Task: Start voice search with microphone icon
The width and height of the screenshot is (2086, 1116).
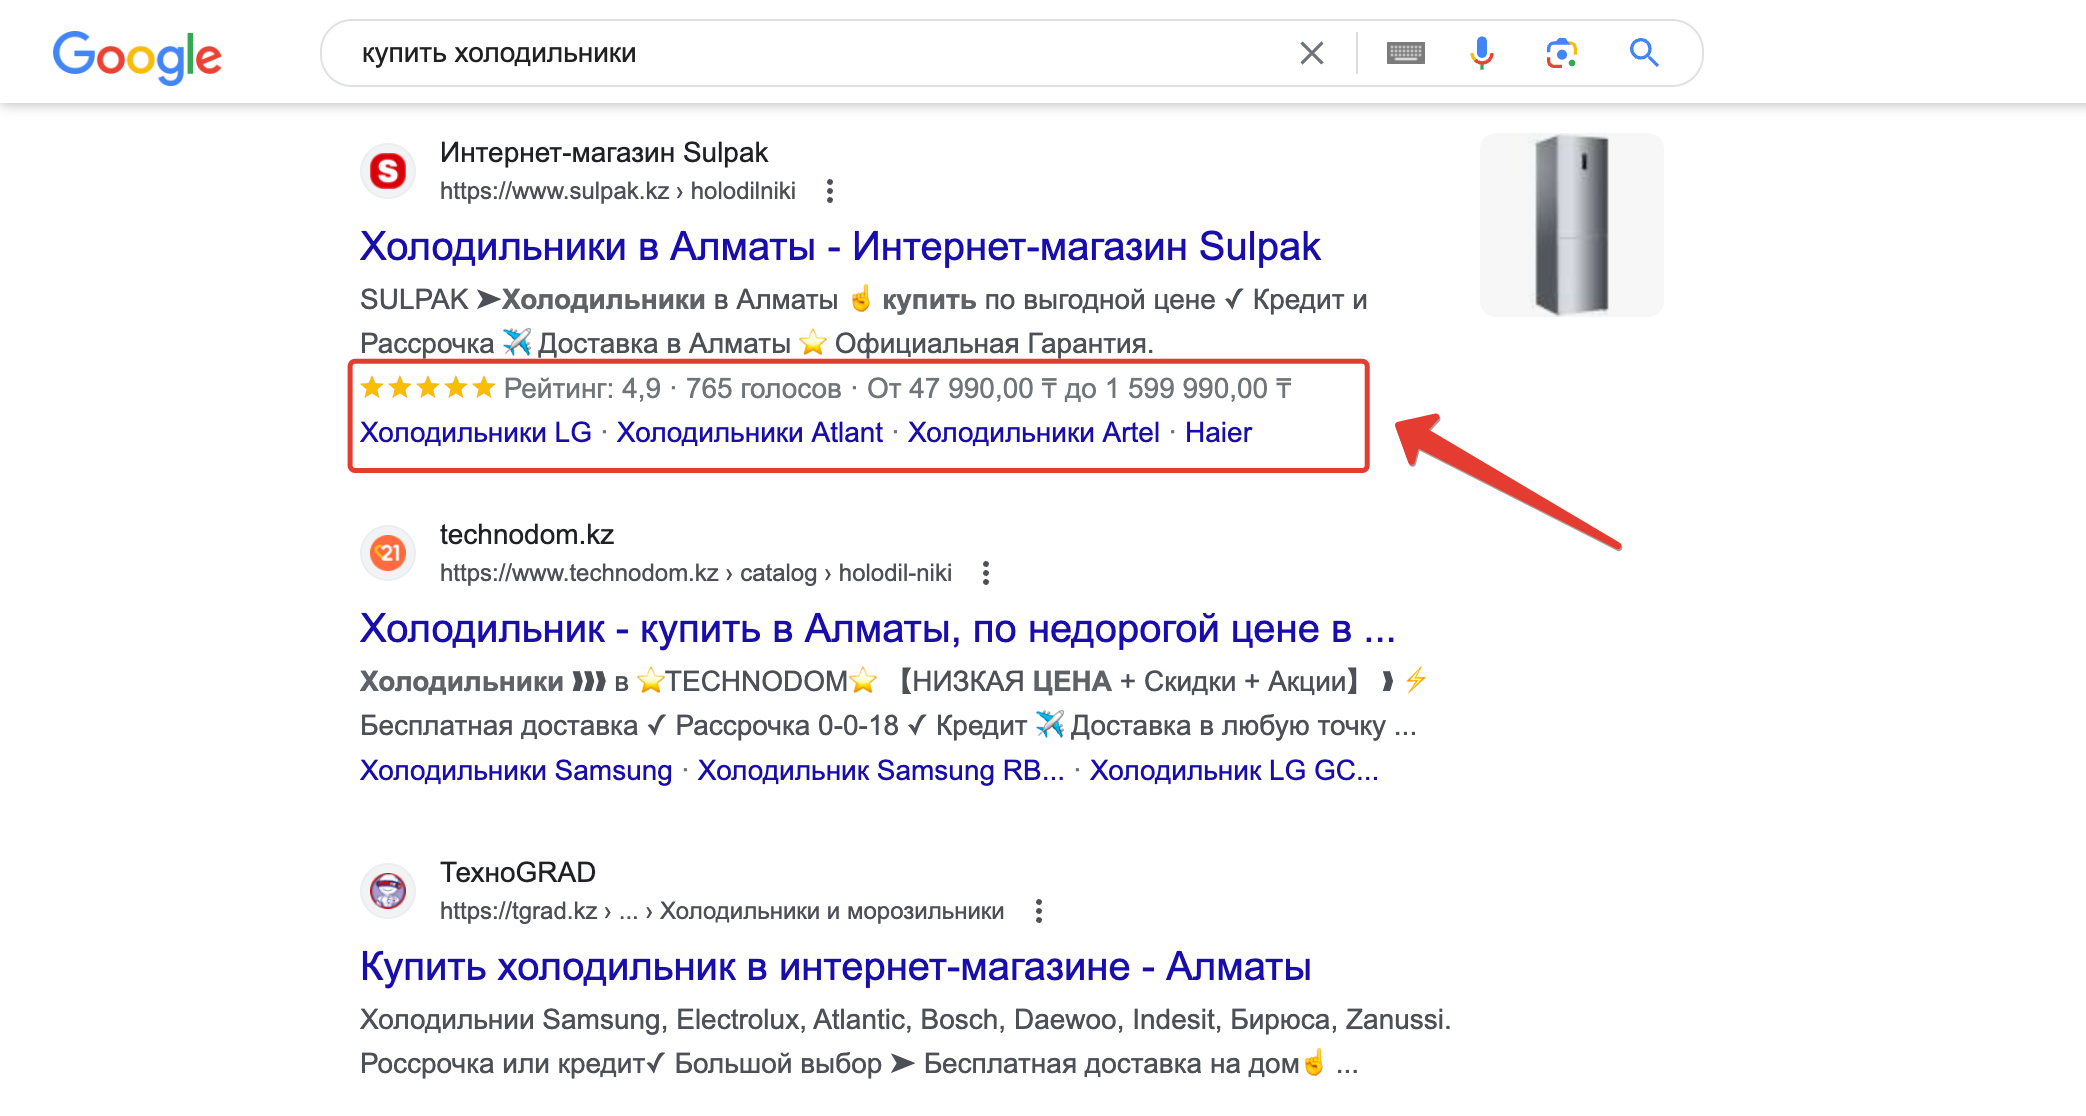Action: [1481, 53]
